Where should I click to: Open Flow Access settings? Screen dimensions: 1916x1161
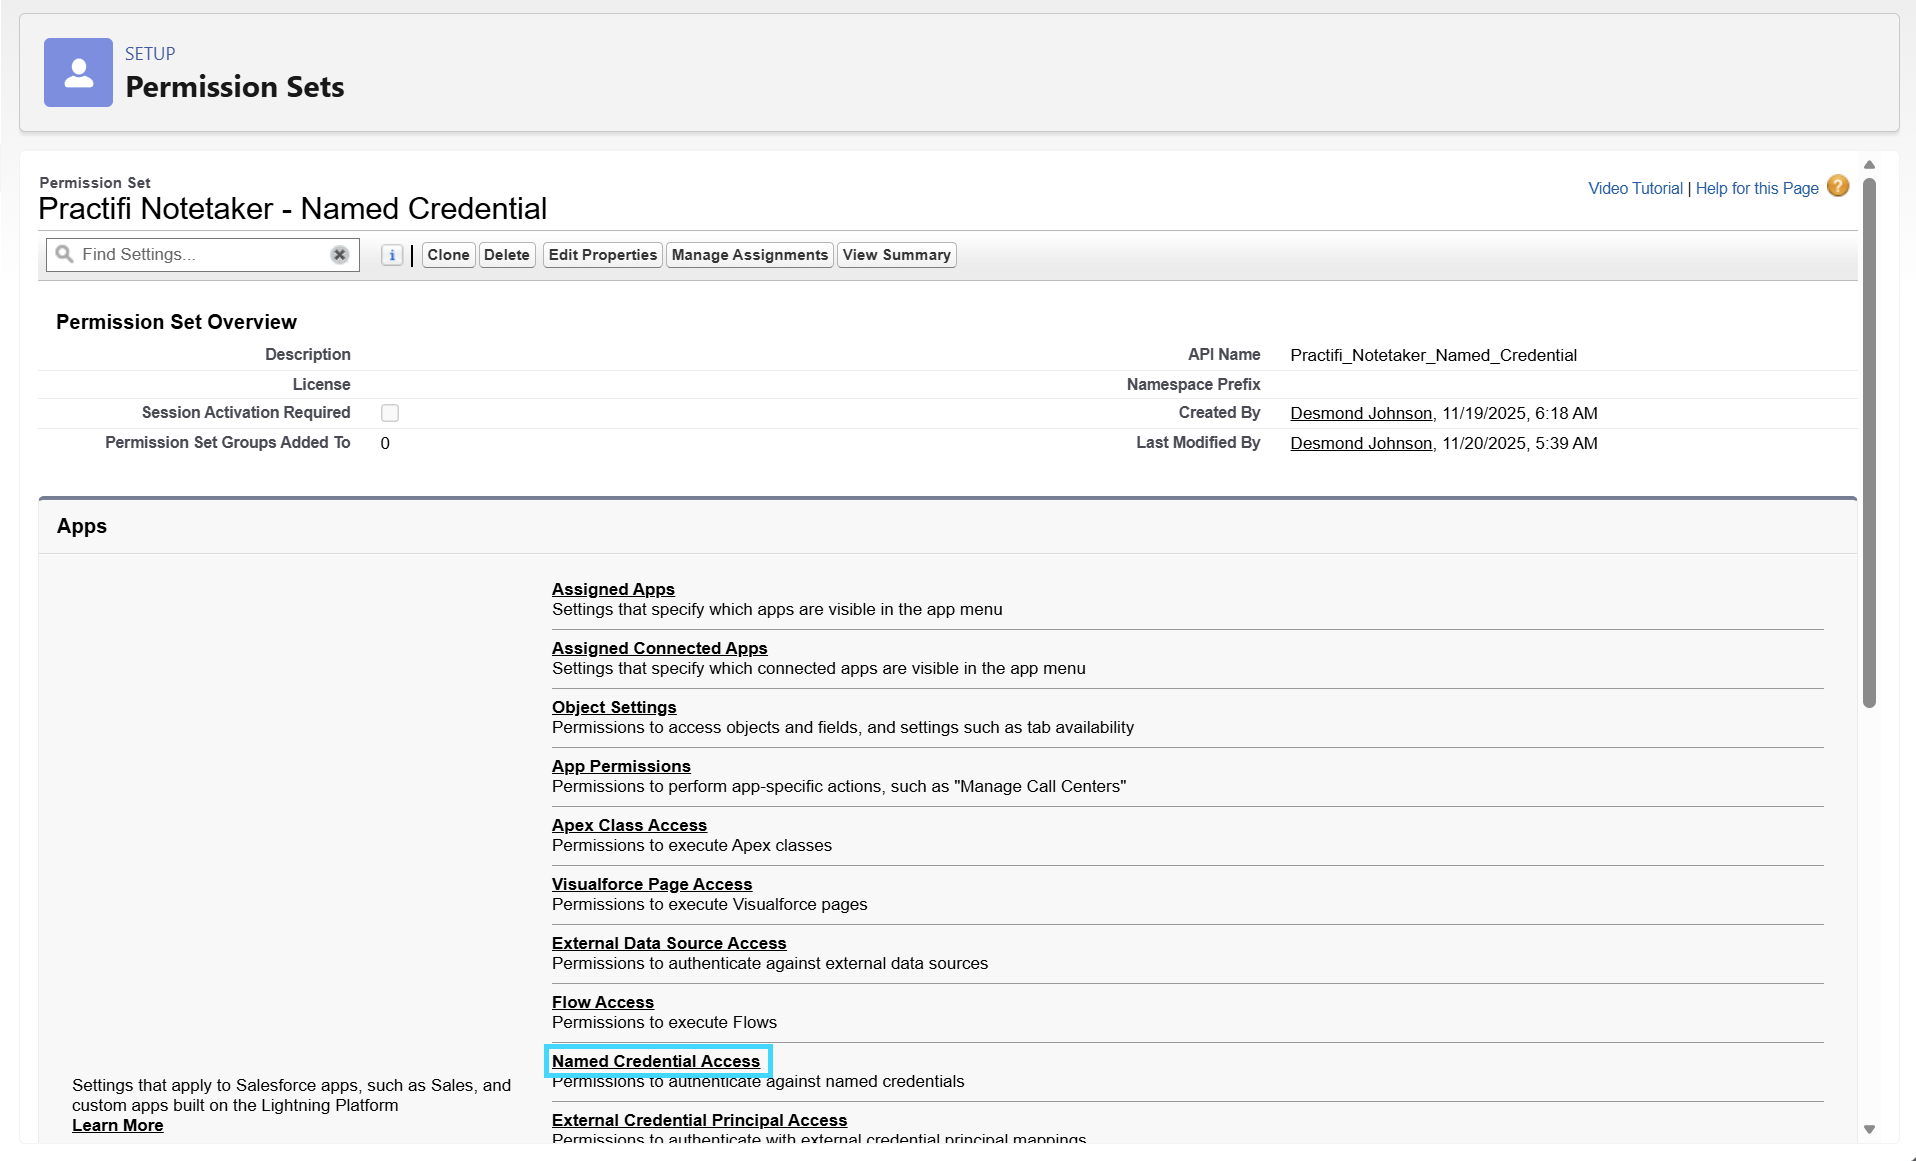(603, 1002)
